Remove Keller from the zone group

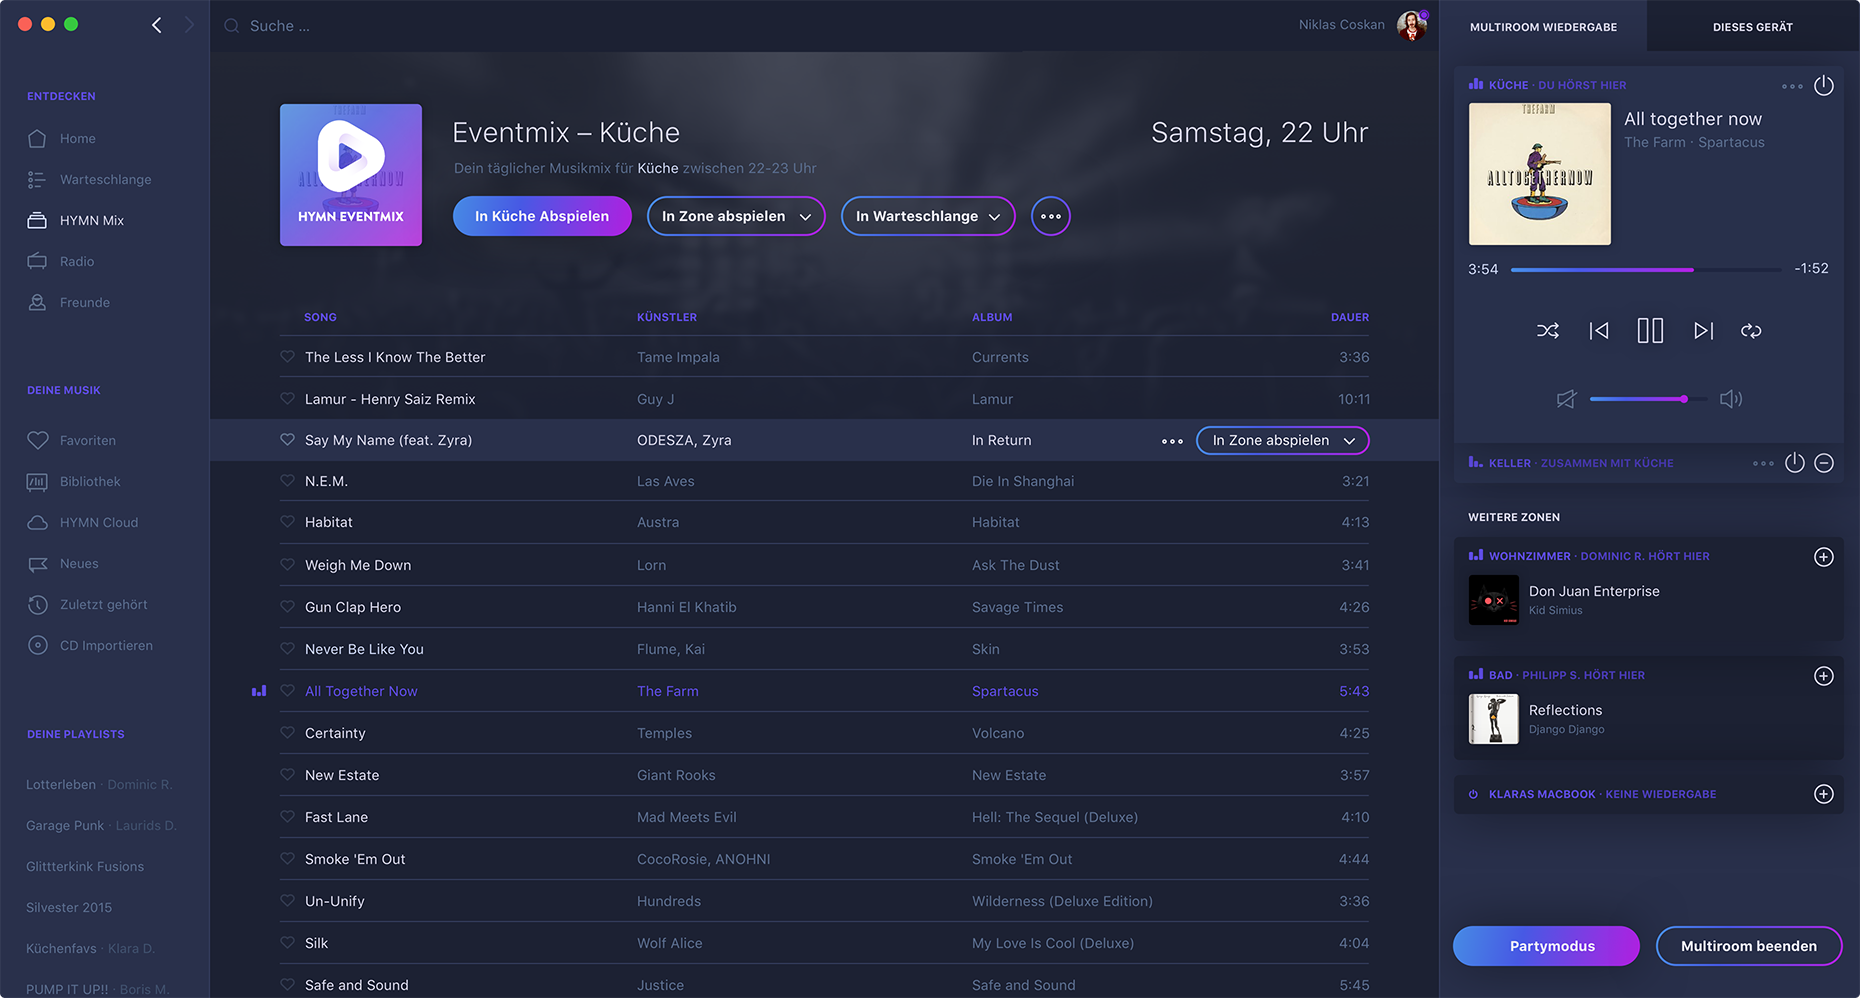pyautogui.click(x=1824, y=463)
